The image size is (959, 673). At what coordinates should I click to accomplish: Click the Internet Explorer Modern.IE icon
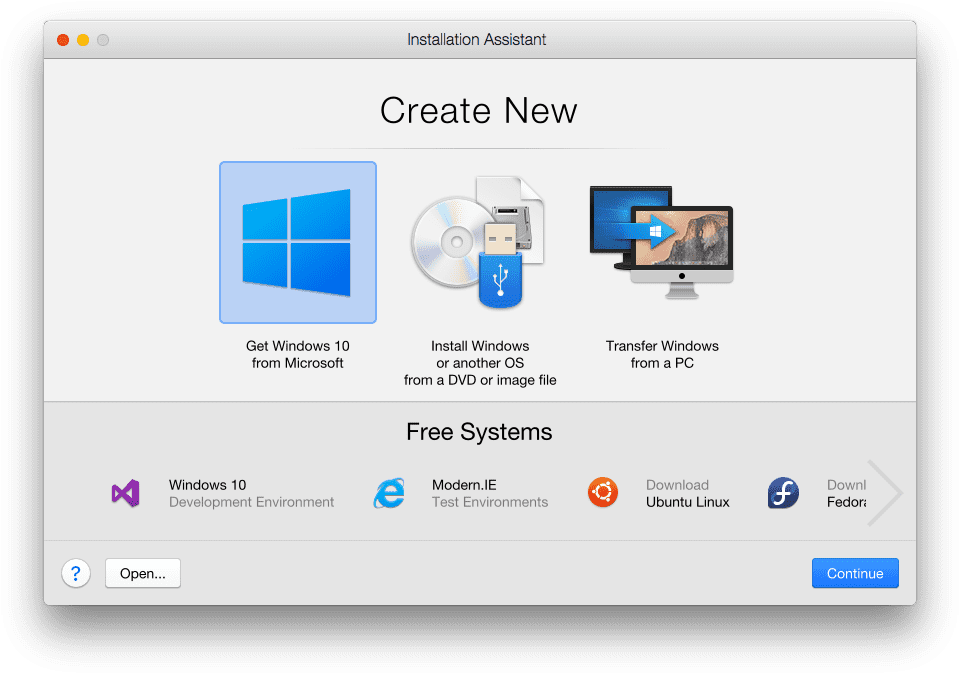390,493
